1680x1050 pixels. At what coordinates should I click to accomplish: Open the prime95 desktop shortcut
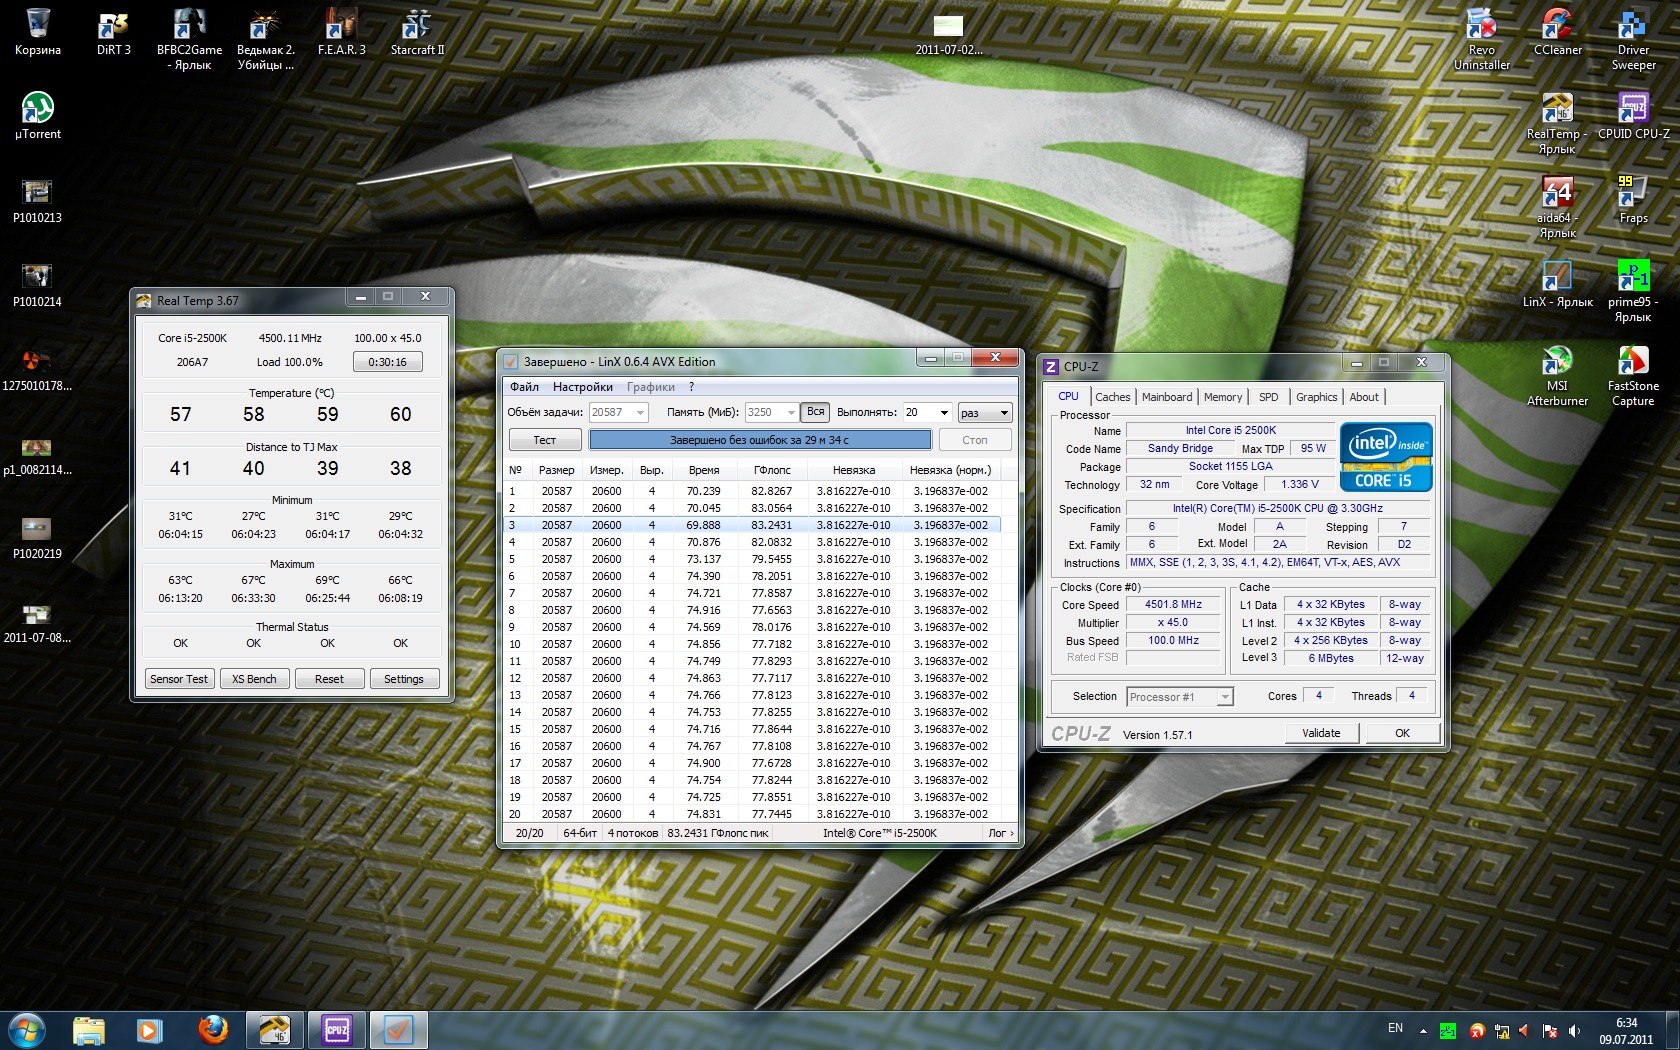[x=1634, y=290]
